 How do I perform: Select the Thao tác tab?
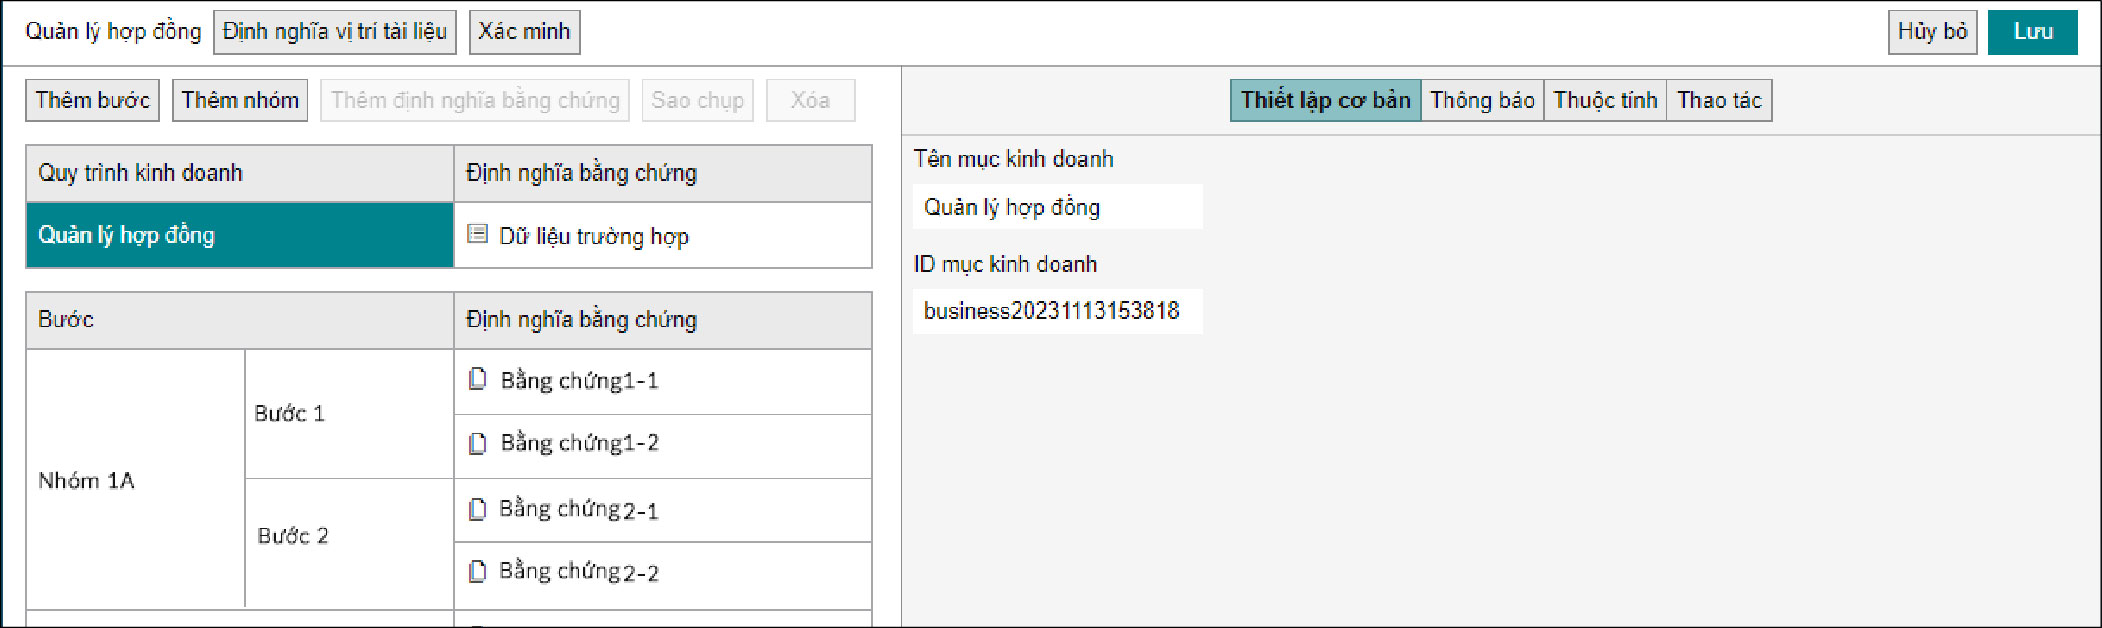[1719, 100]
